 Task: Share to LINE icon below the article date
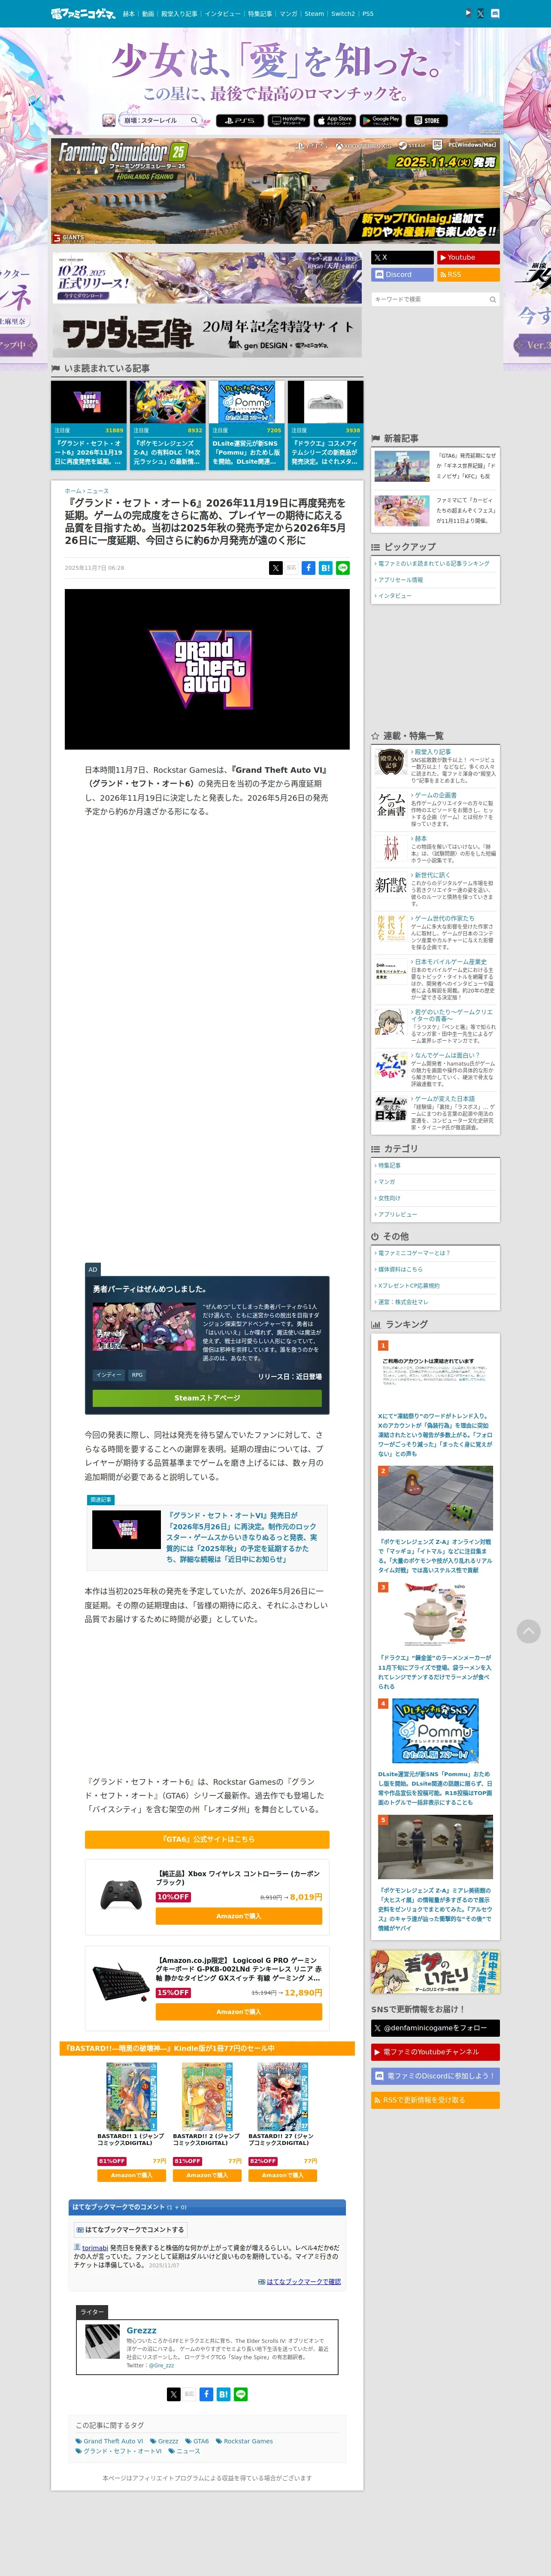tap(343, 568)
